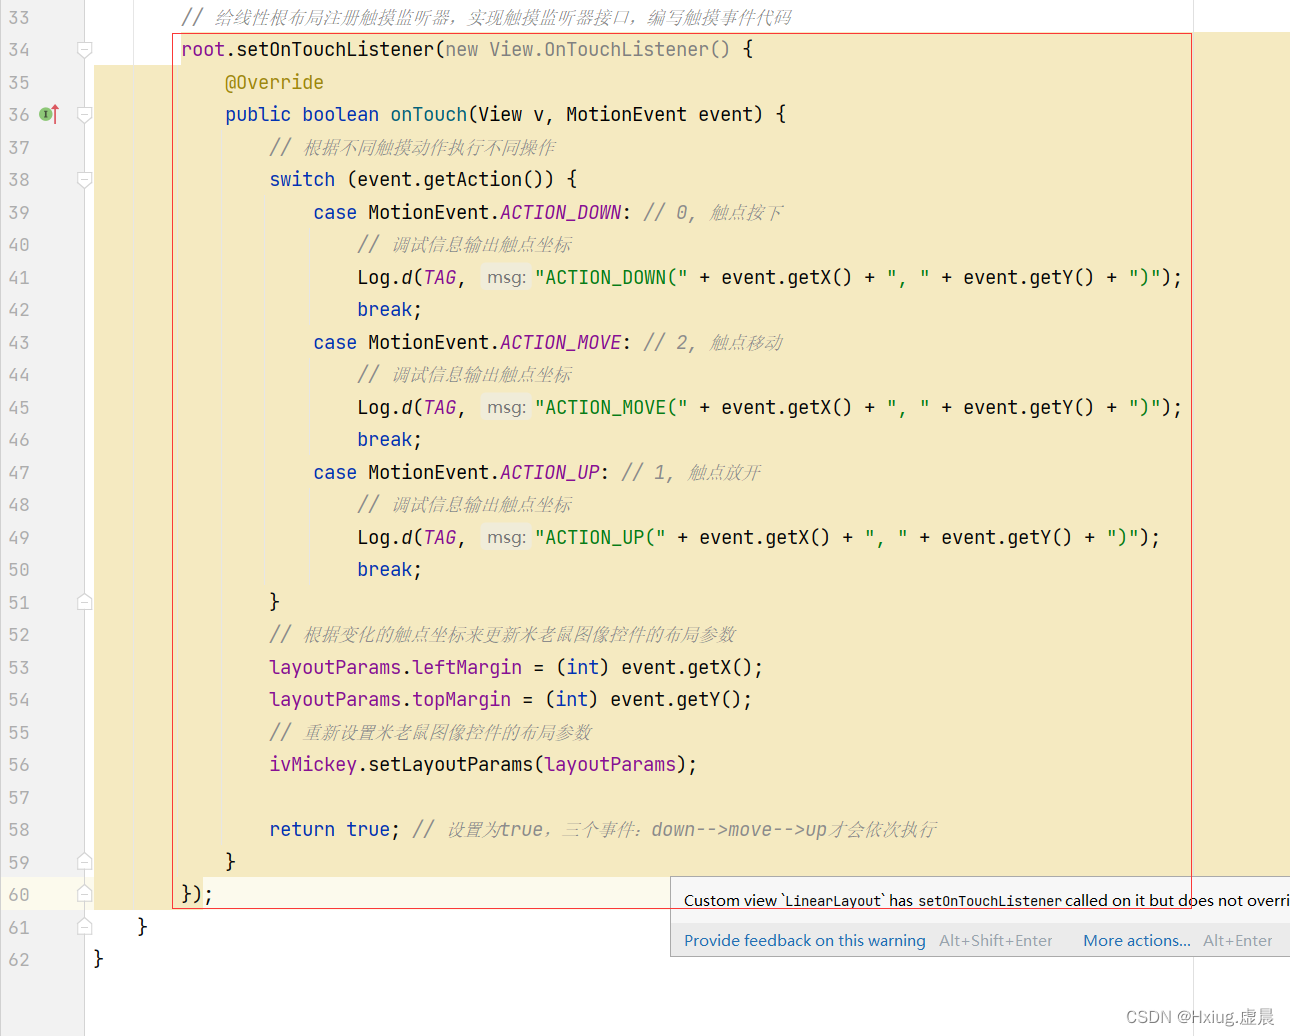Image resolution: width=1290 pixels, height=1036 pixels.
Task: Click ACTION_DOWN constant on line 39
Action: (560, 213)
